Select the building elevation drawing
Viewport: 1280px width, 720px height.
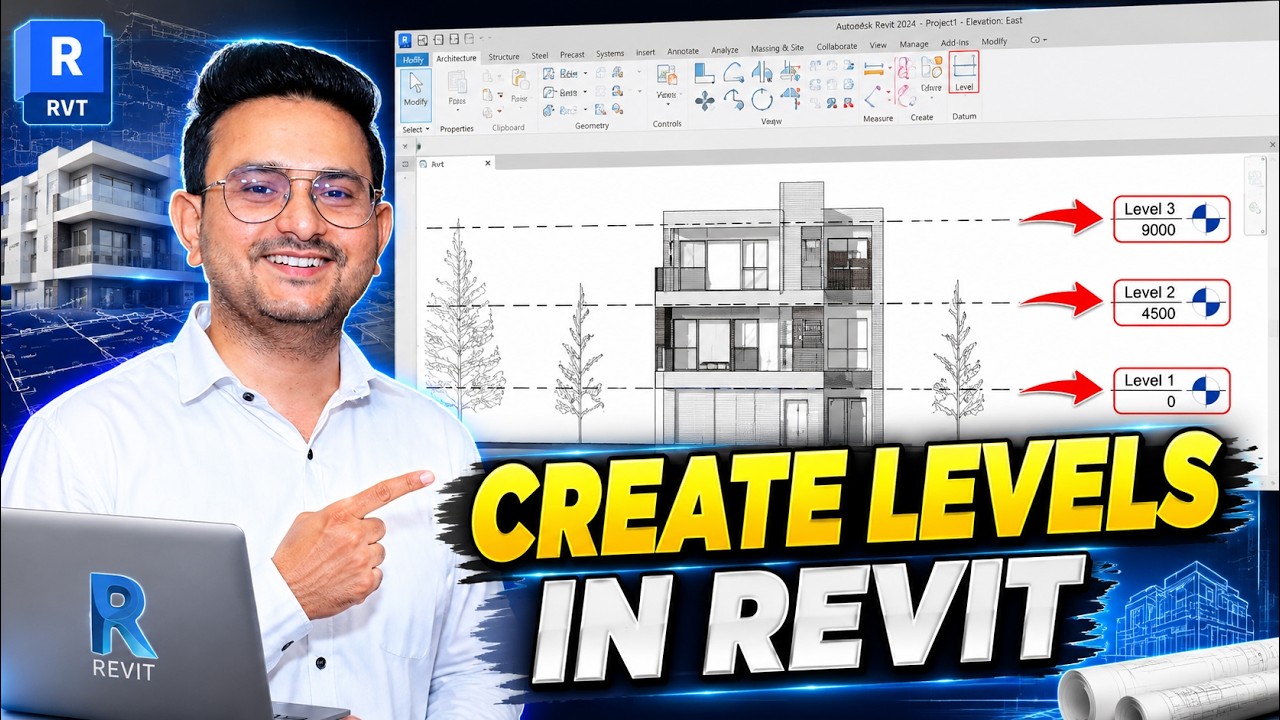click(x=768, y=312)
